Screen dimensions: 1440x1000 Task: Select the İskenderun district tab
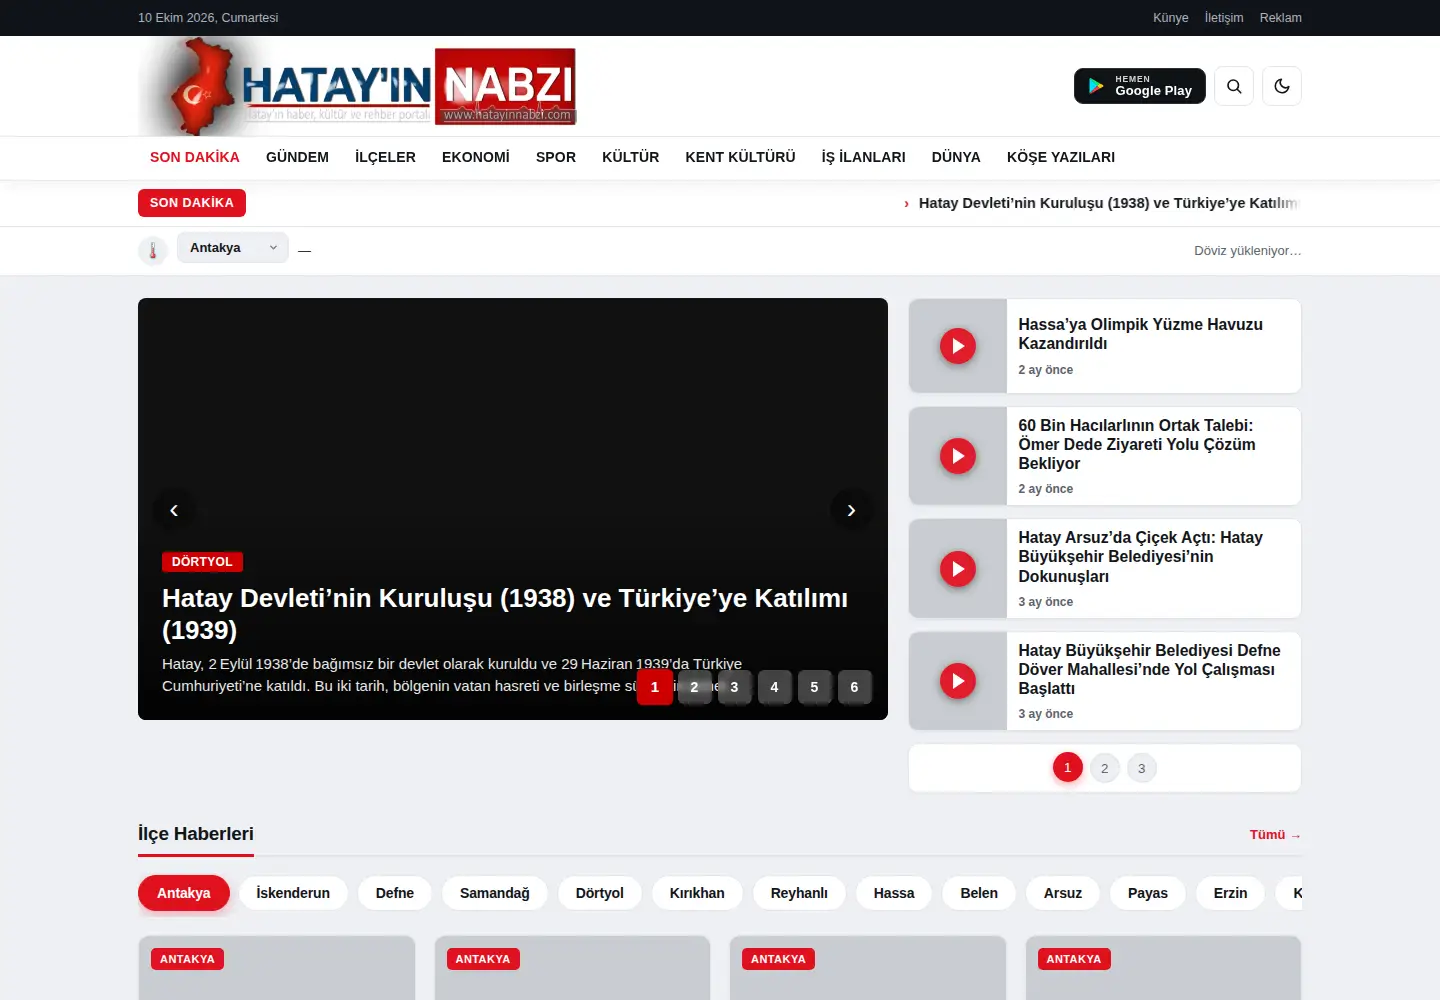coord(293,893)
